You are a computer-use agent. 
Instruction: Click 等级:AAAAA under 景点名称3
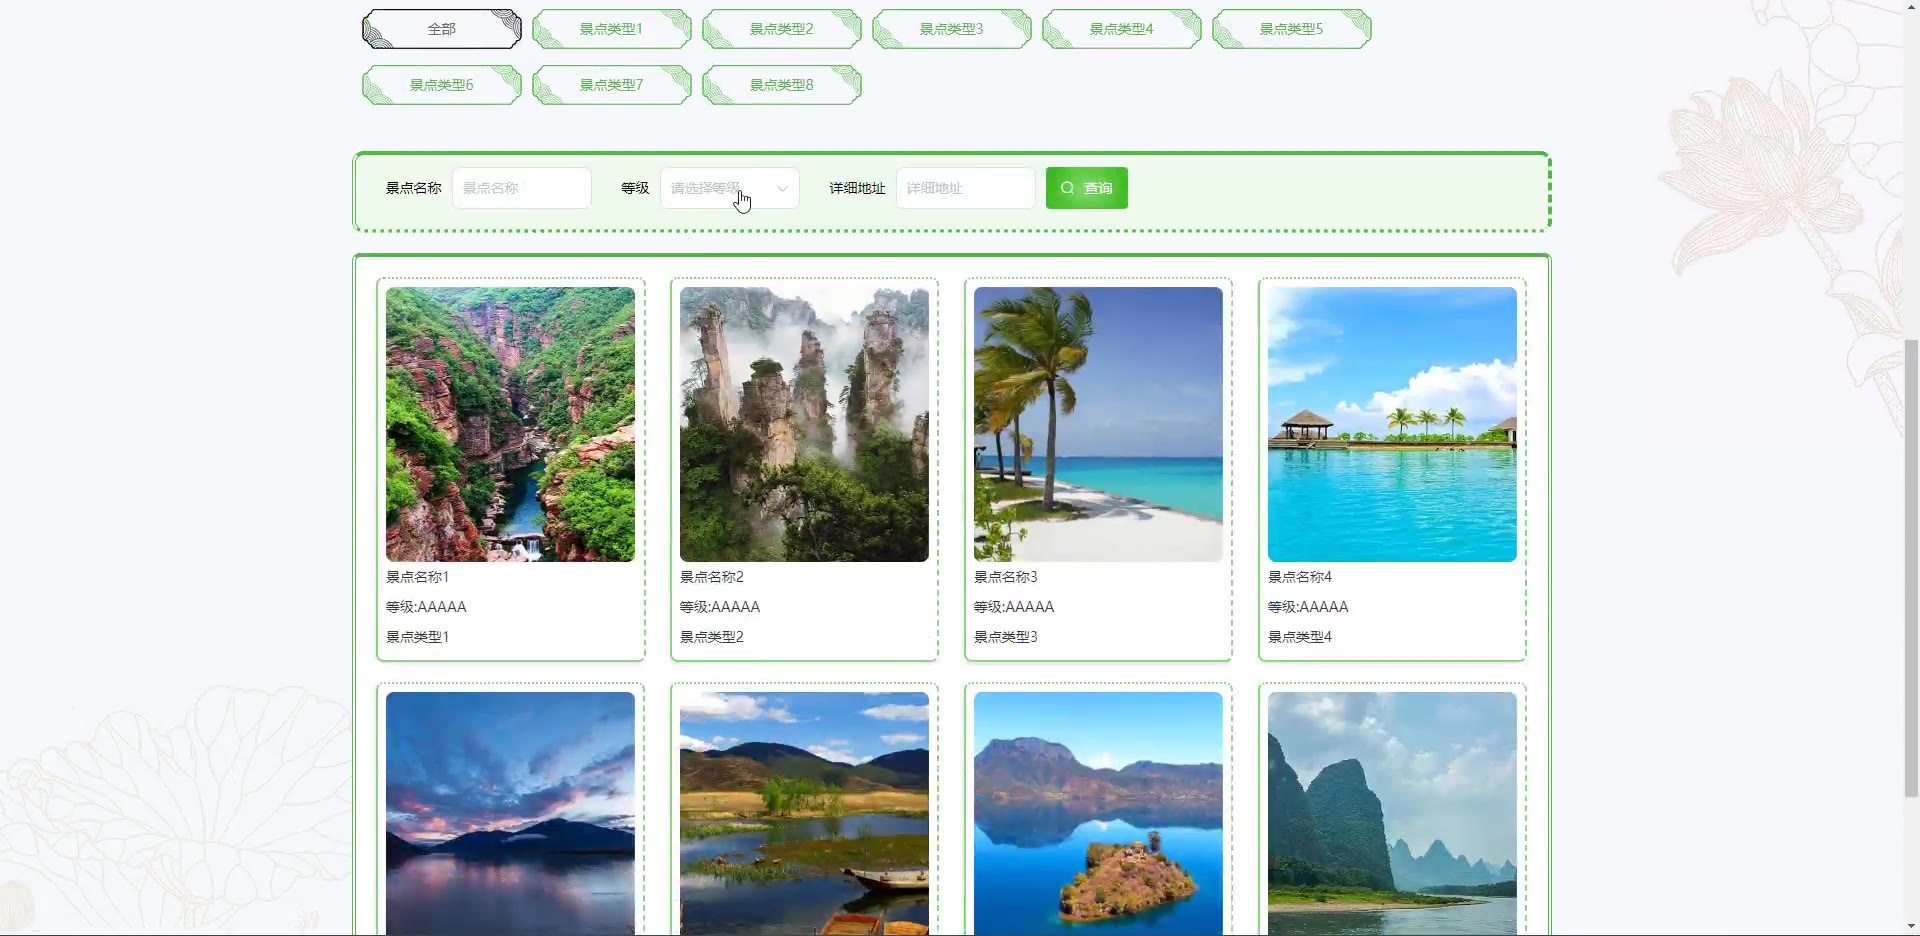(1014, 607)
